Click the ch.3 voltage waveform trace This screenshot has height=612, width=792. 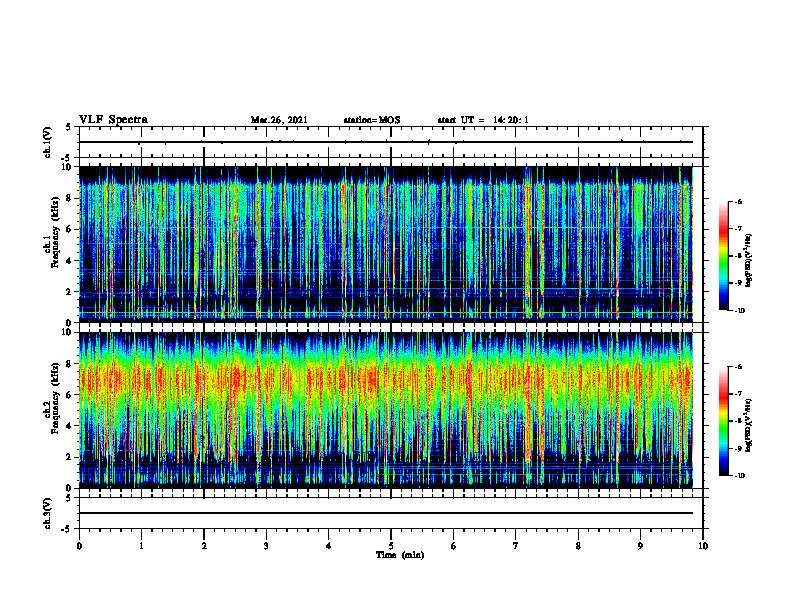[x=386, y=513]
